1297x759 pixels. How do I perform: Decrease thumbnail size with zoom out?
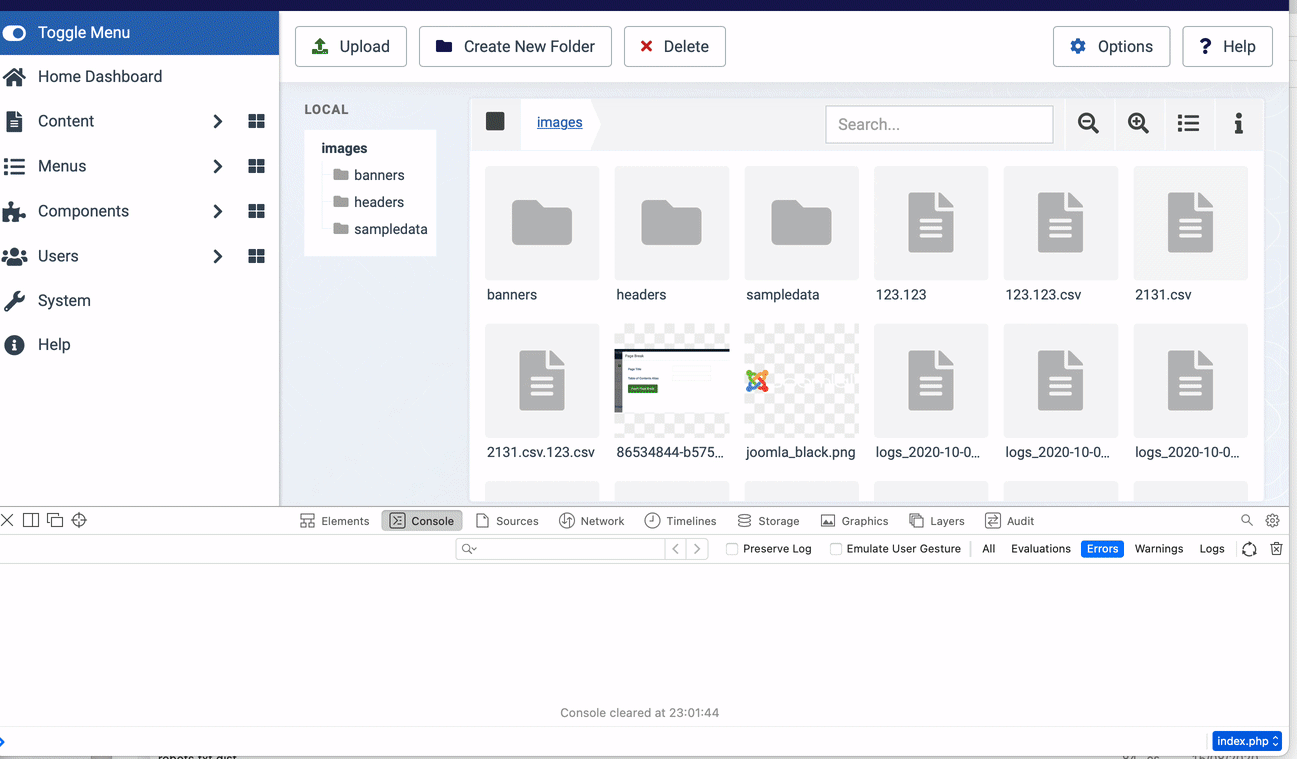point(1088,123)
